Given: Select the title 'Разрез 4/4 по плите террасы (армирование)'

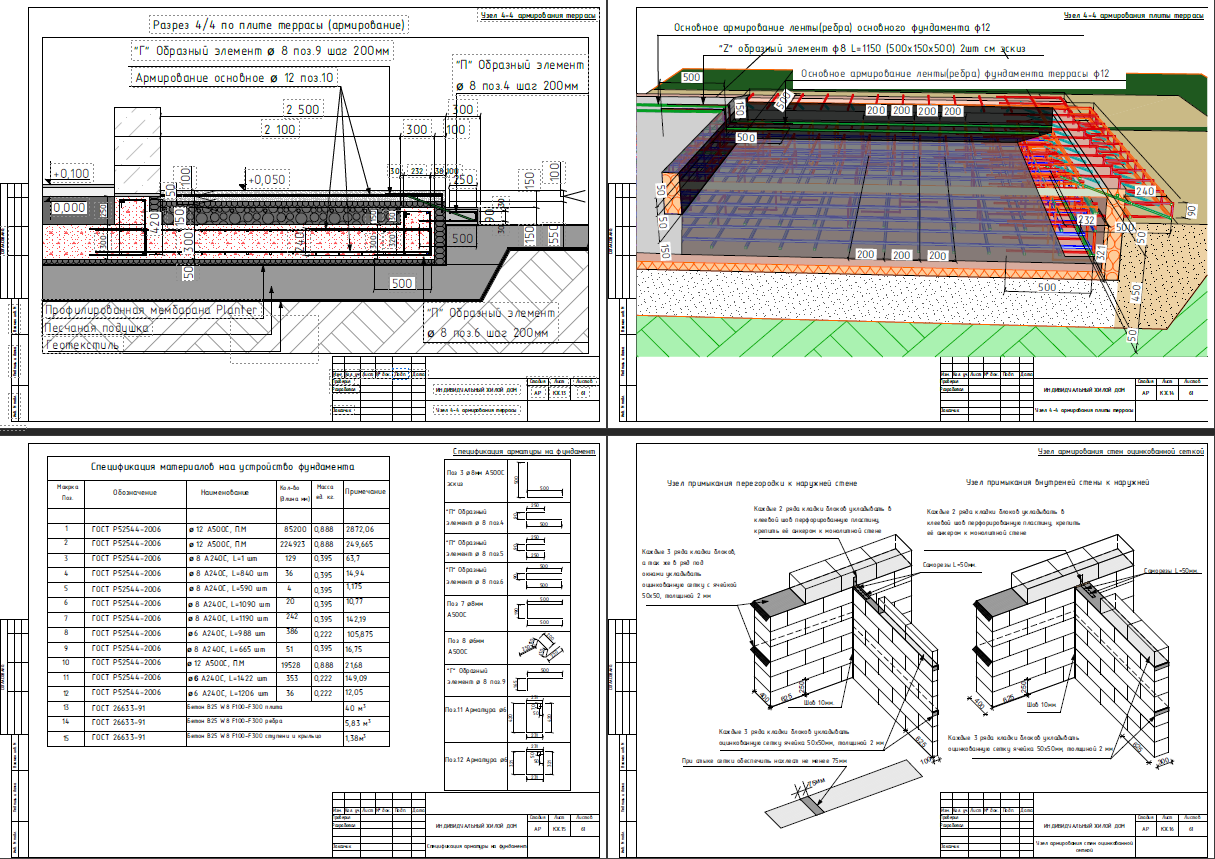Looking at the screenshot, I should pyautogui.click(x=277, y=24).
